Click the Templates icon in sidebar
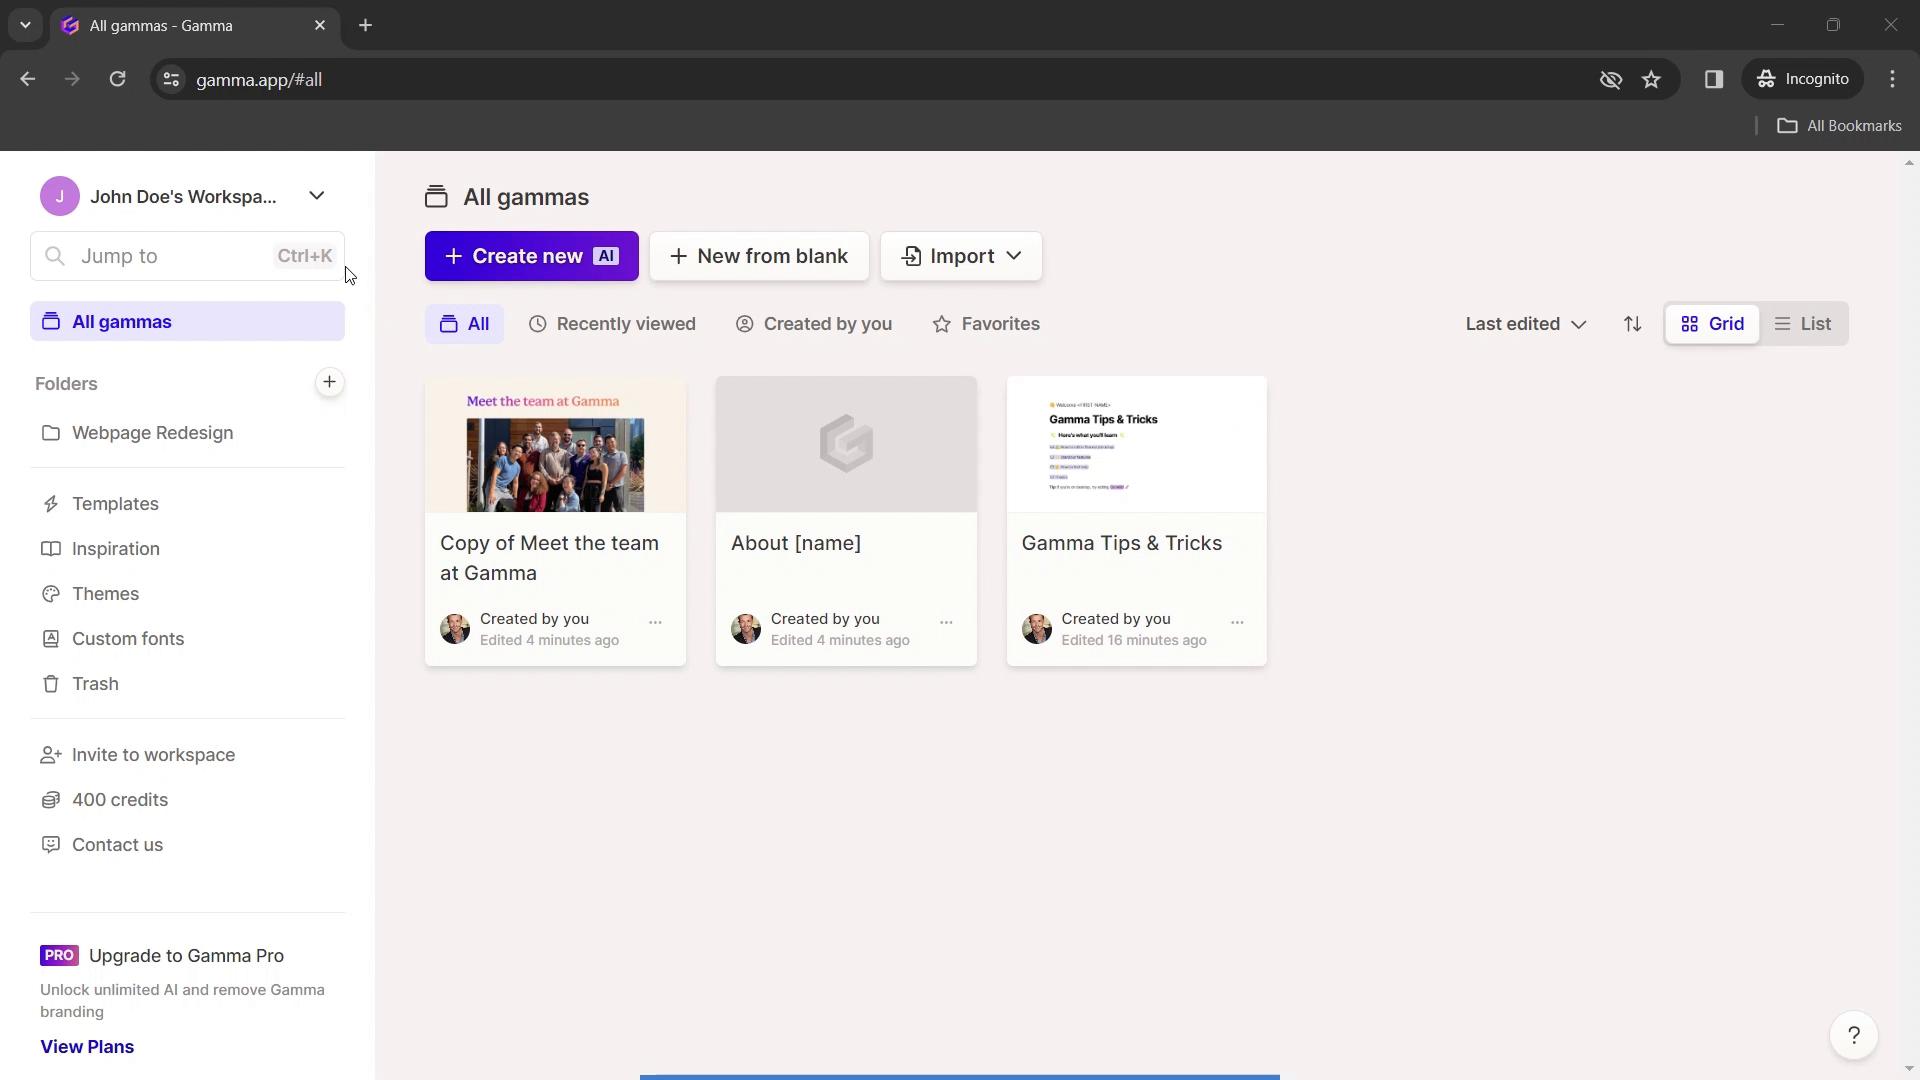1920x1080 pixels. [x=51, y=504]
